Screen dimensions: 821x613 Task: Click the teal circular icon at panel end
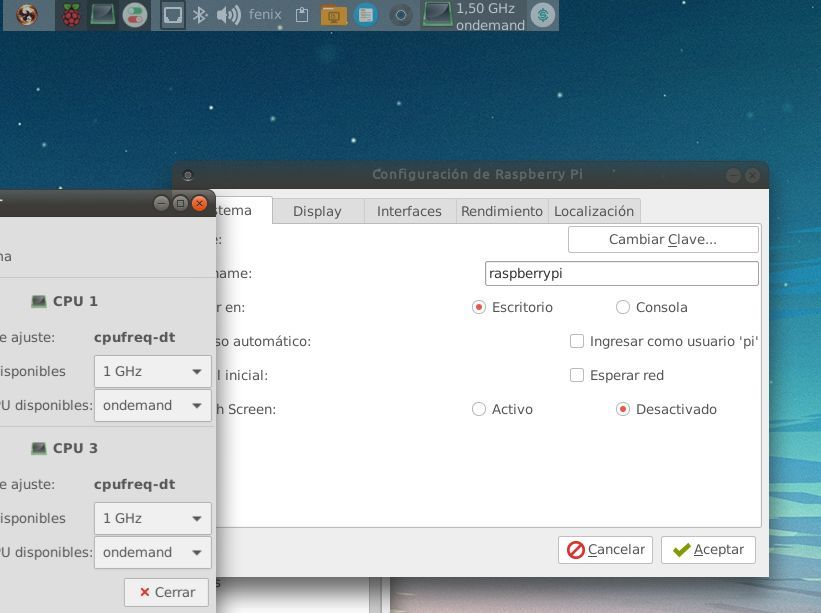click(x=543, y=15)
